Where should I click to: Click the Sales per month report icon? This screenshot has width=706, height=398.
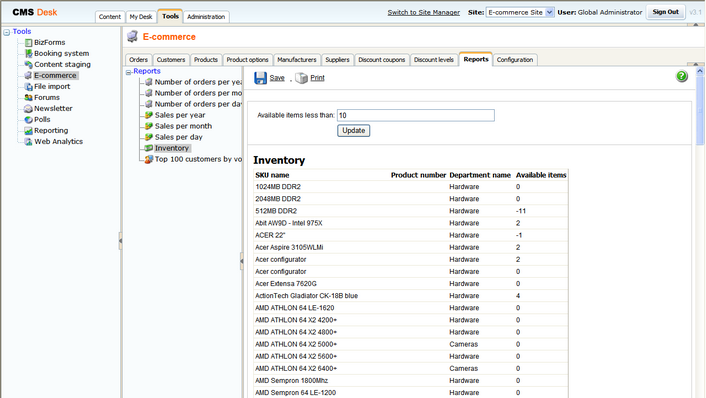(x=149, y=126)
